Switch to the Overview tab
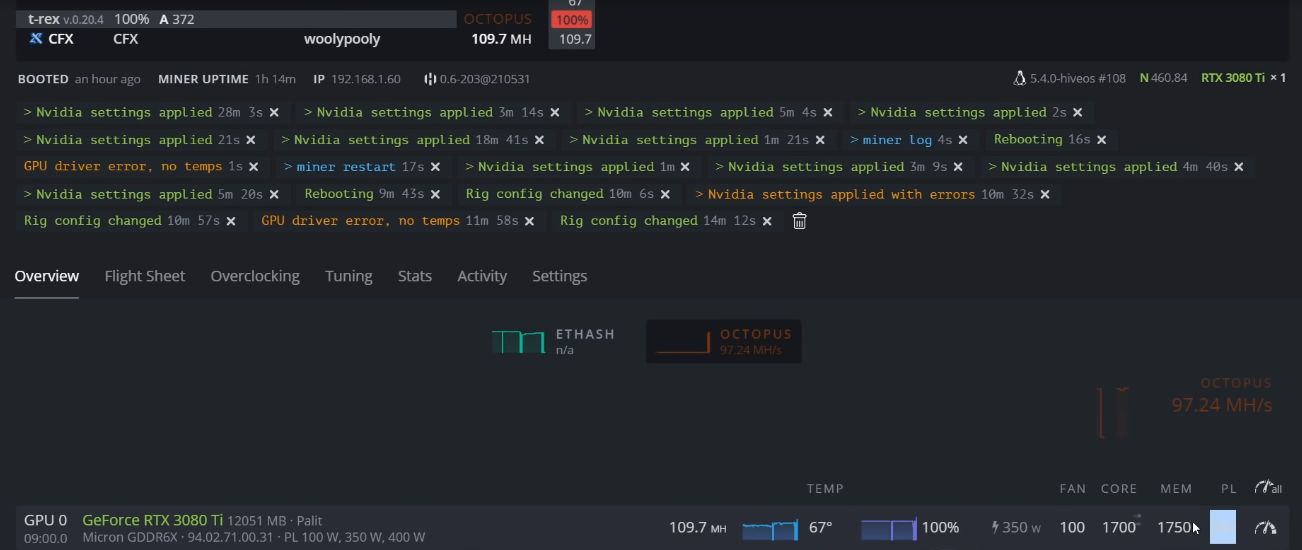Image resolution: width=1302 pixels, height=550 pixels. click(46, 276)
